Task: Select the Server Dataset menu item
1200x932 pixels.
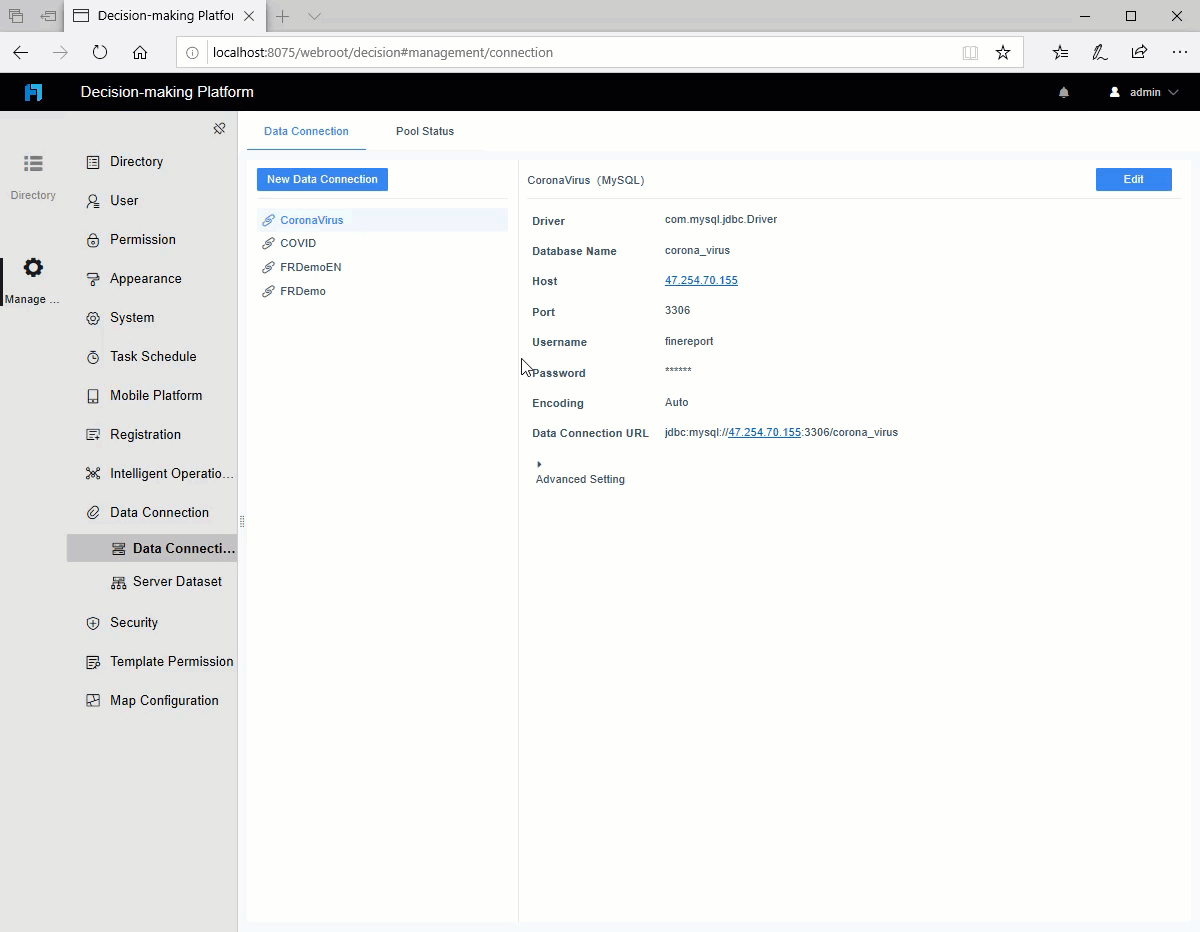Action: pyautogui.click(x=177, y=581)
